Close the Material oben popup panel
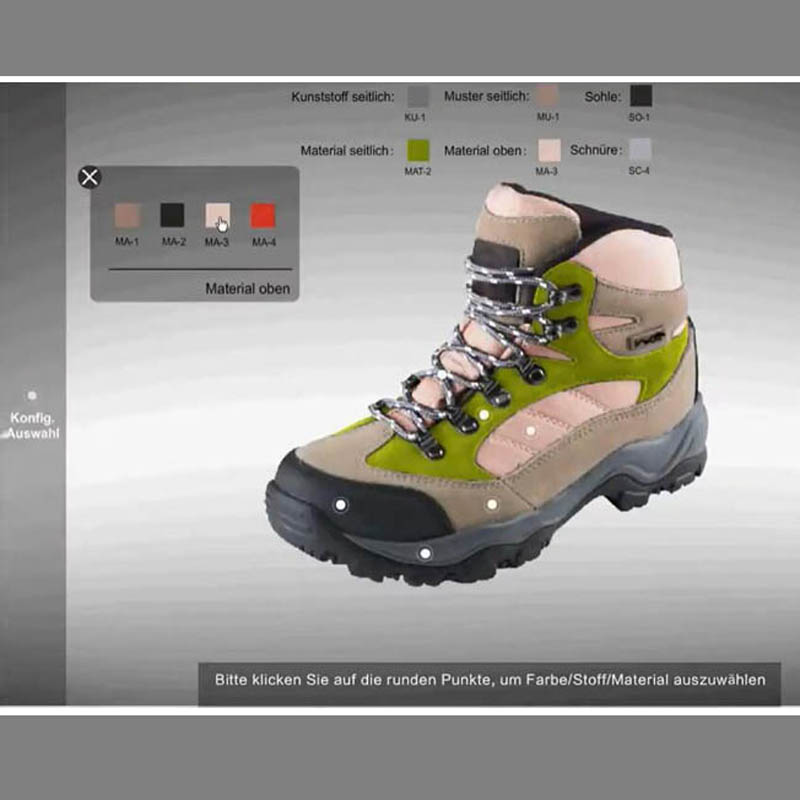The height and width of the screenshot is (800, 800). (90, 178)
